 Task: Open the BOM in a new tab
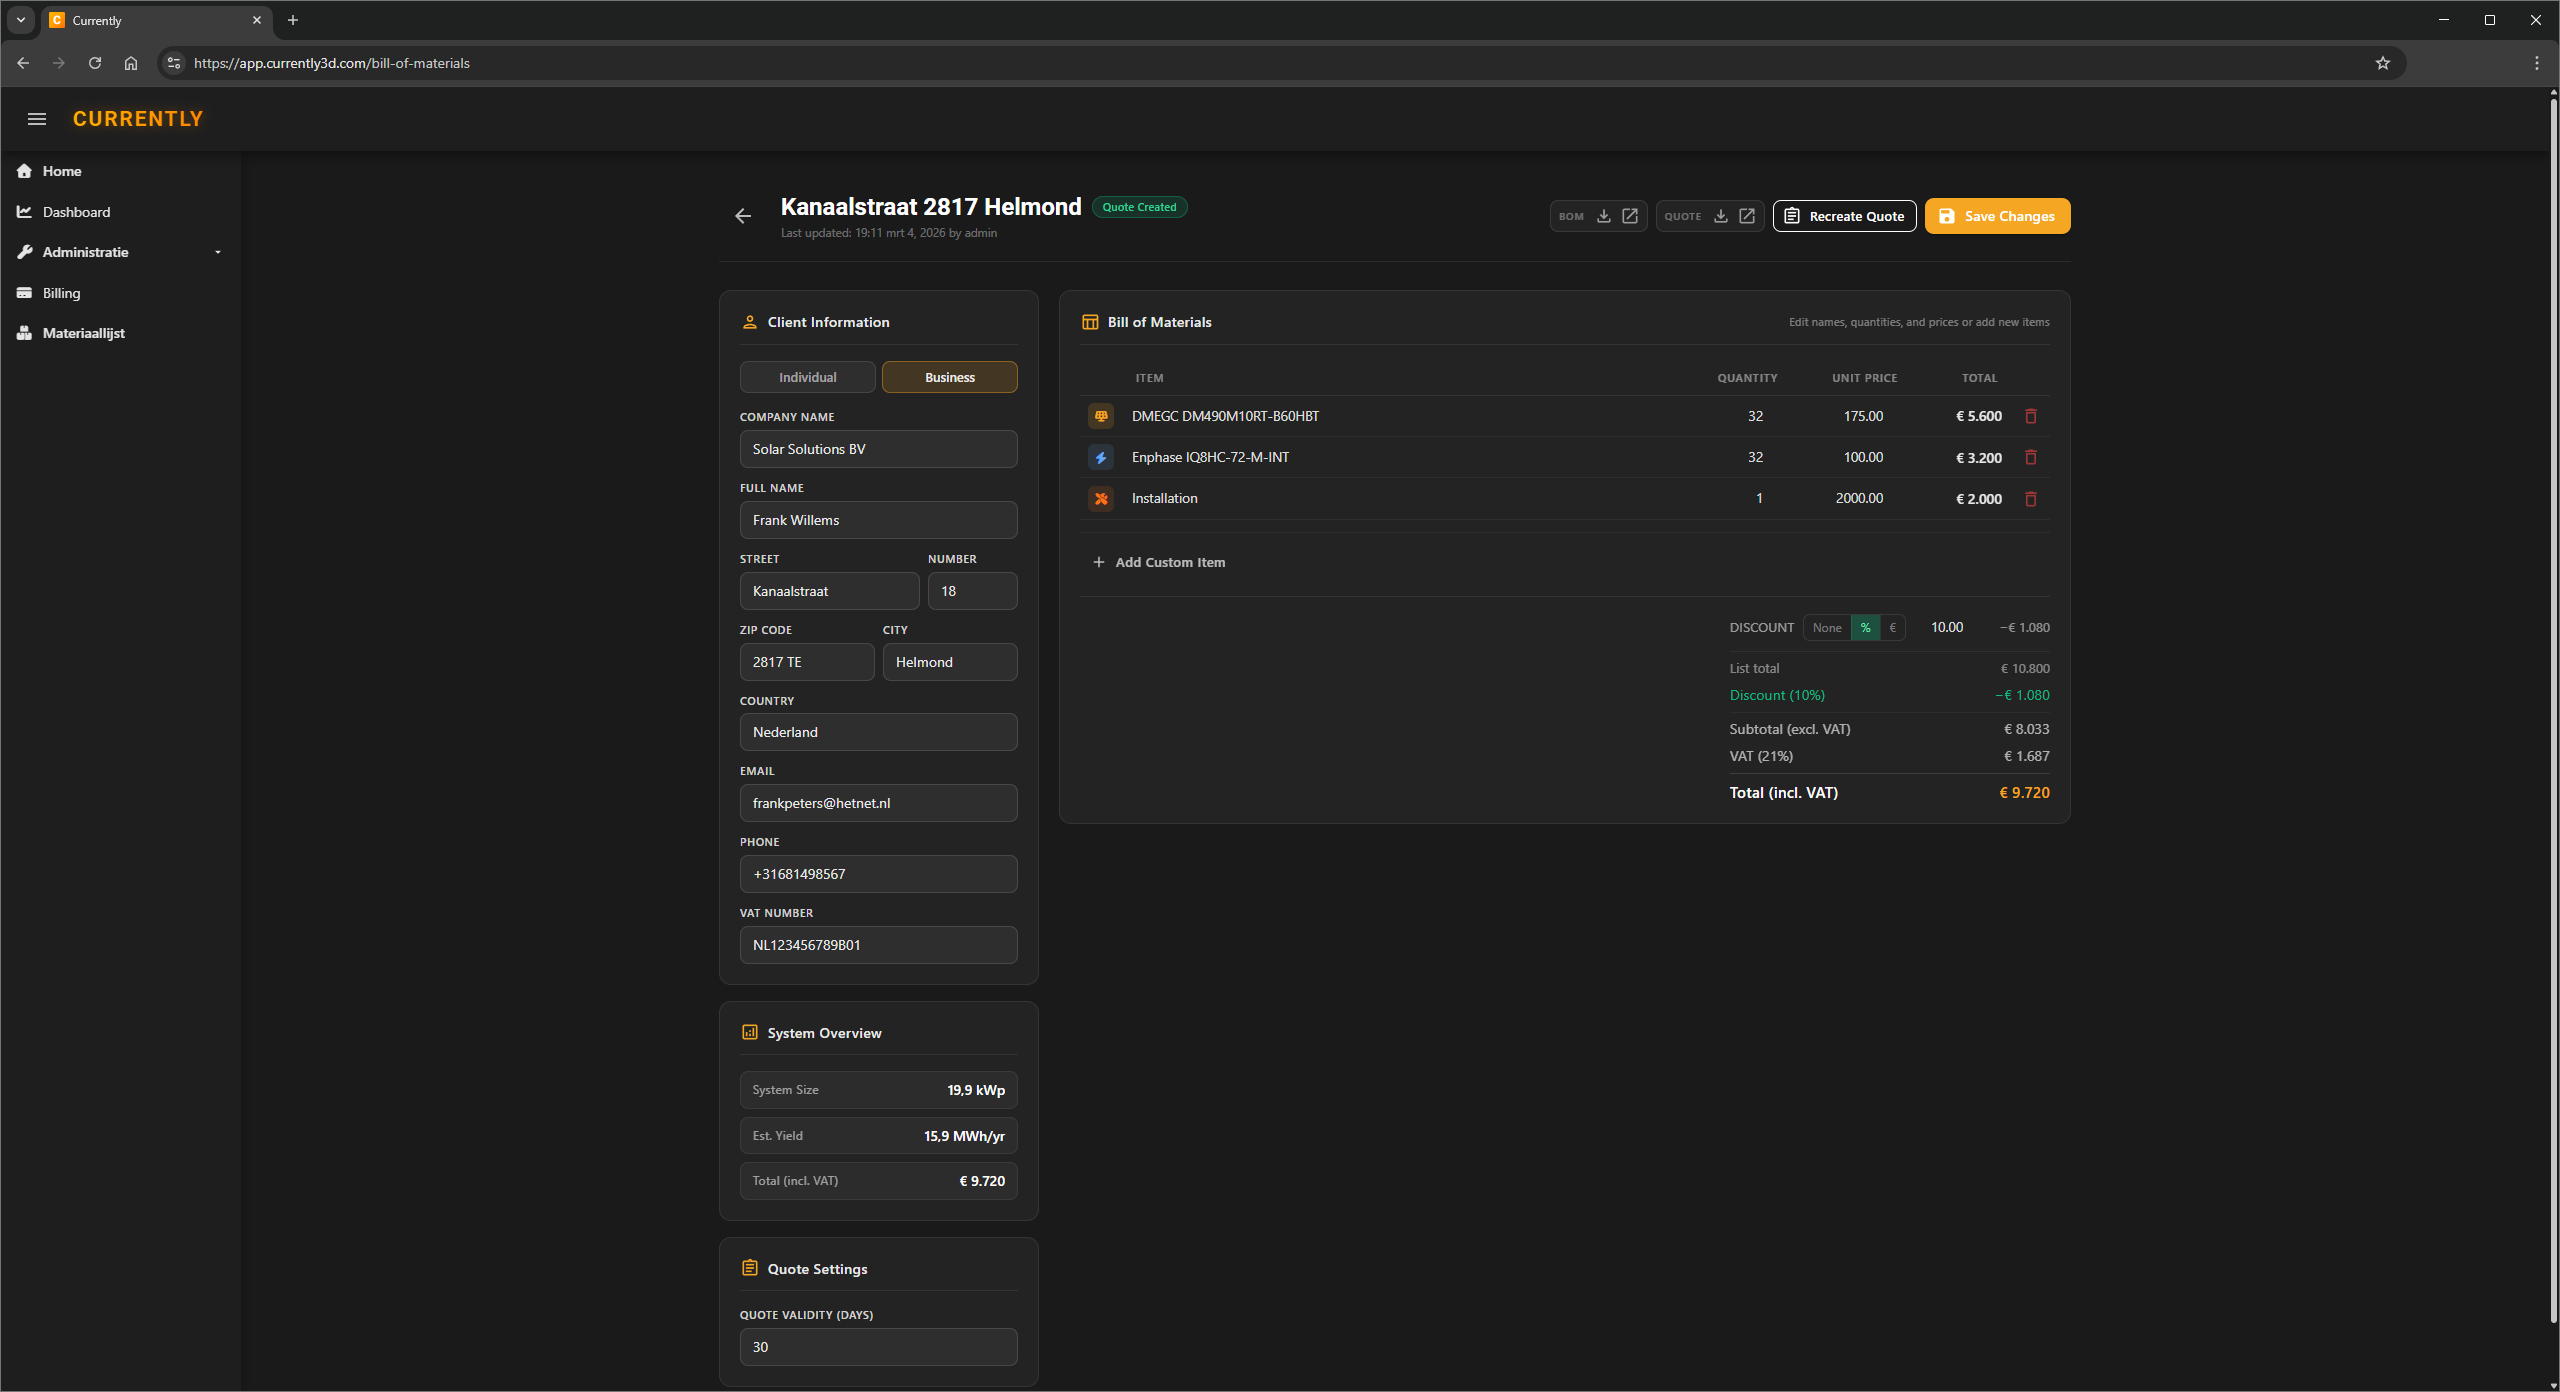click(x=1630, y=215)
